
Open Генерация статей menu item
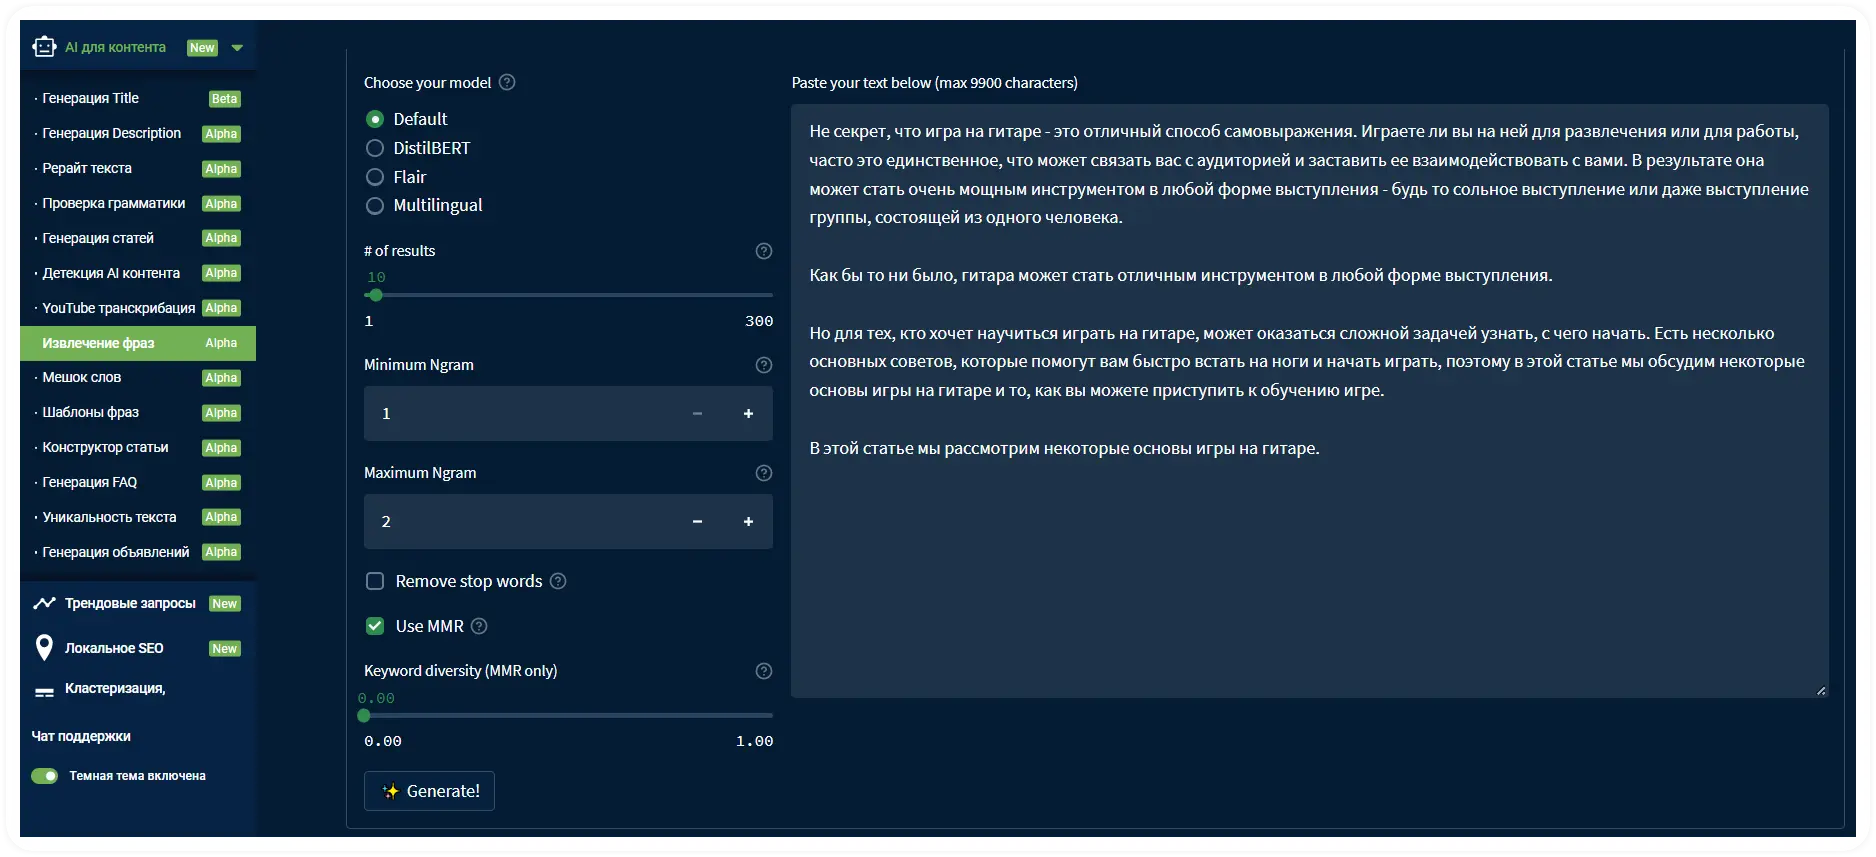[x=138, y=238]
